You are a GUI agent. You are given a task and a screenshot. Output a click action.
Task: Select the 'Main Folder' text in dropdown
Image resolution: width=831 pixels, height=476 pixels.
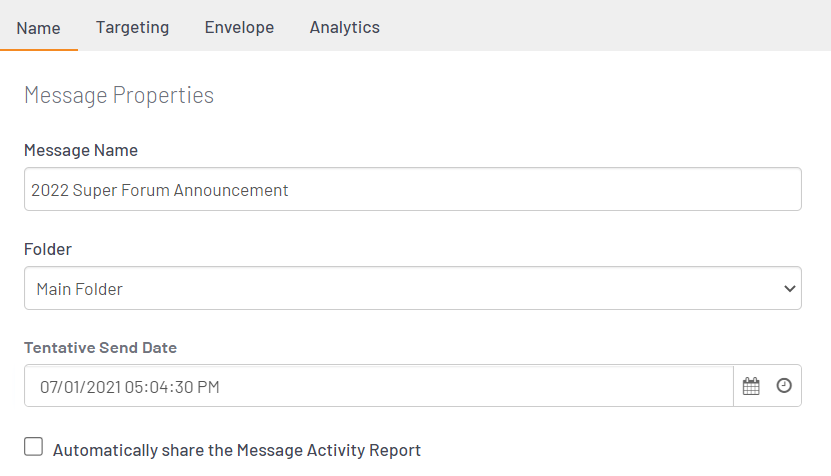(x=79, y=289)
